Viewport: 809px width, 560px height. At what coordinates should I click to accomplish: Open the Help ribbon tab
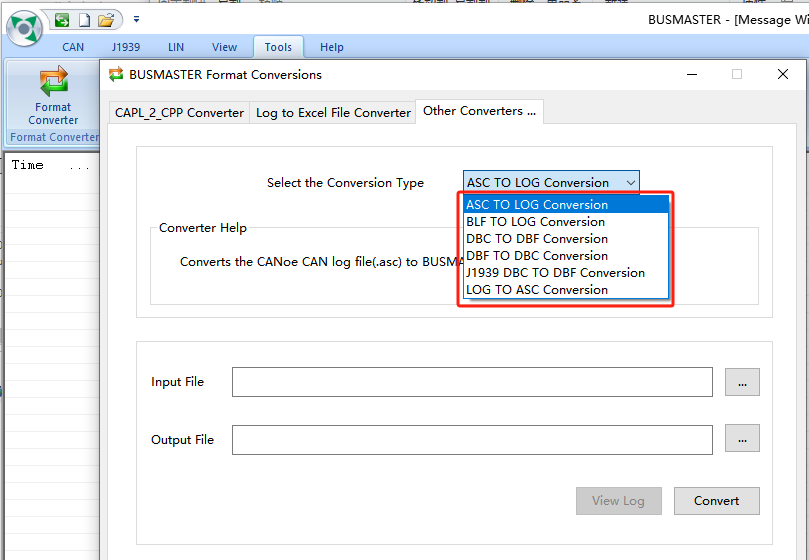(x=332, y=47)
